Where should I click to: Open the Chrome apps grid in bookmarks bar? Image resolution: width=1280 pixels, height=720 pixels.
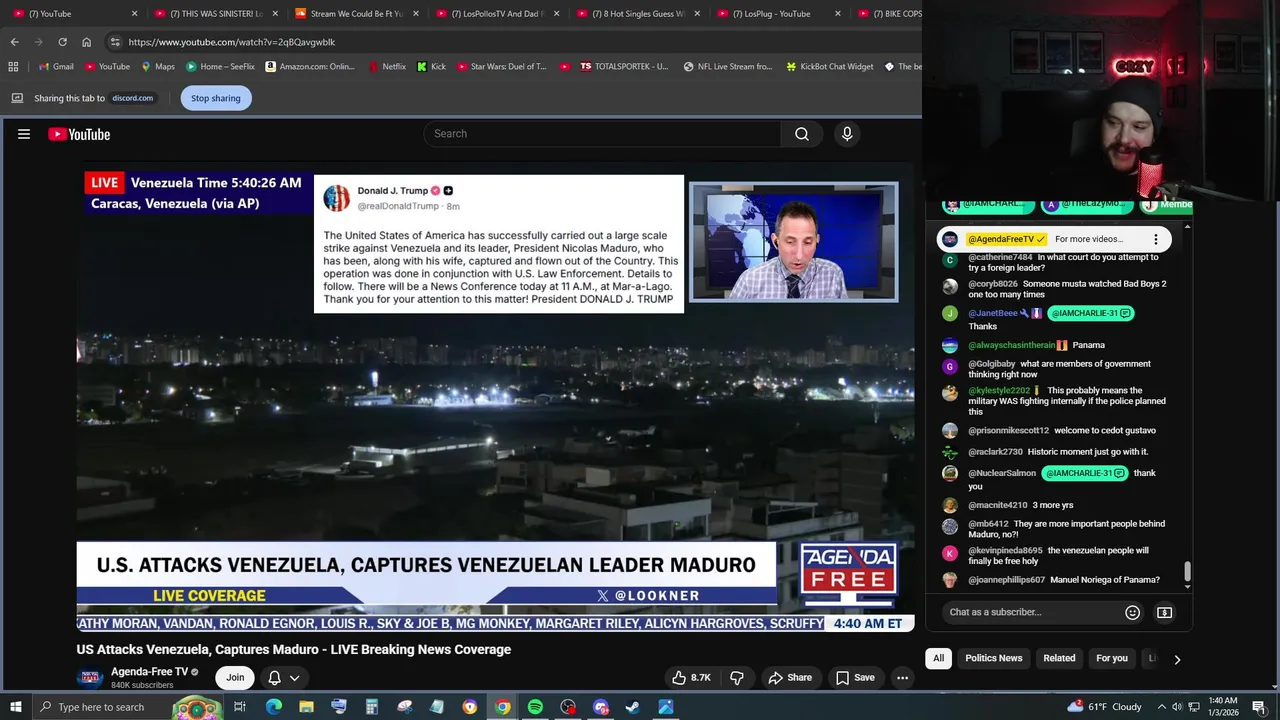[13, 67]
